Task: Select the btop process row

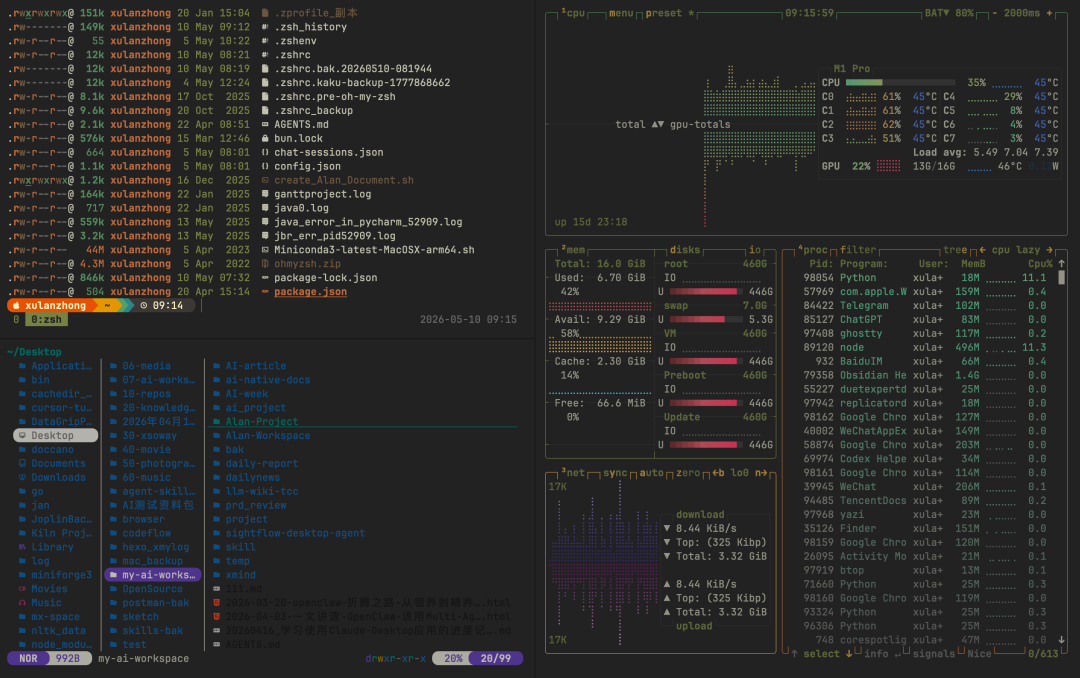Action: (924, 570)
